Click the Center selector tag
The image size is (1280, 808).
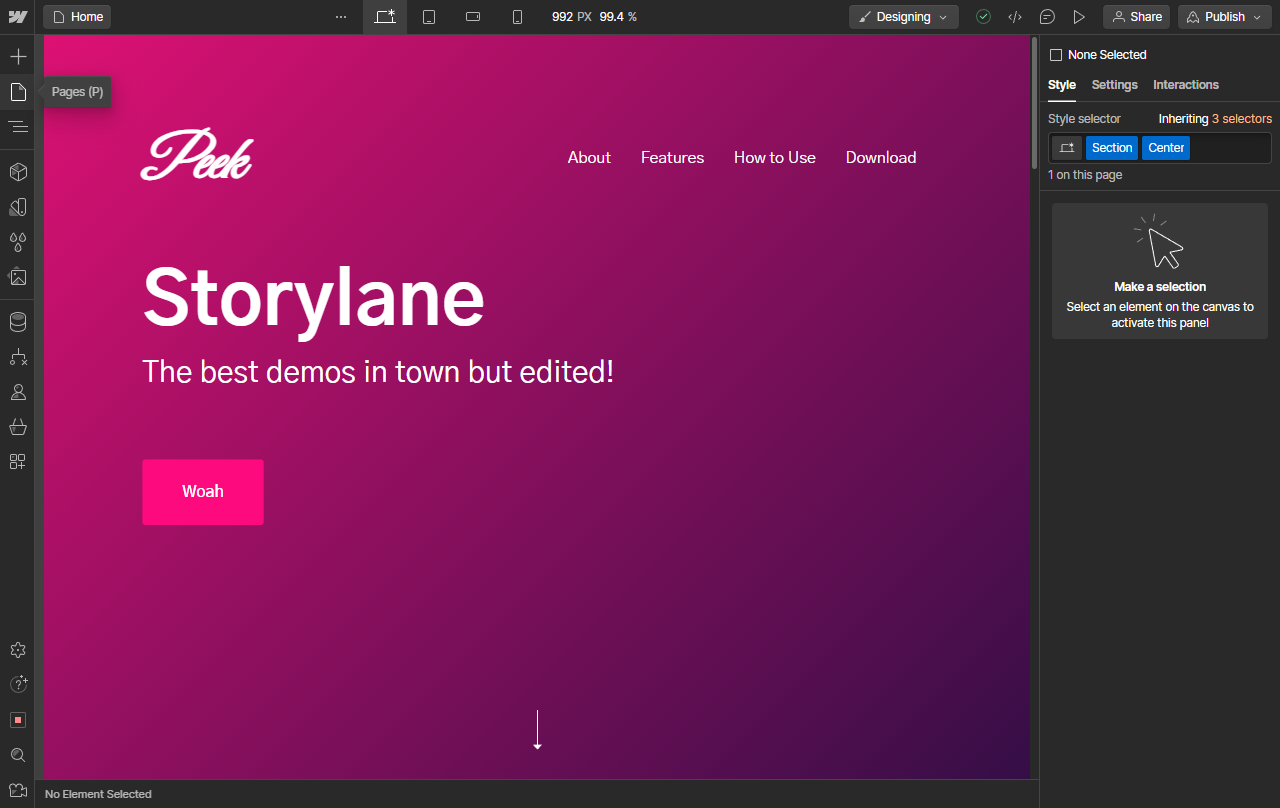pyautogui.click(x=1166, y=148)
